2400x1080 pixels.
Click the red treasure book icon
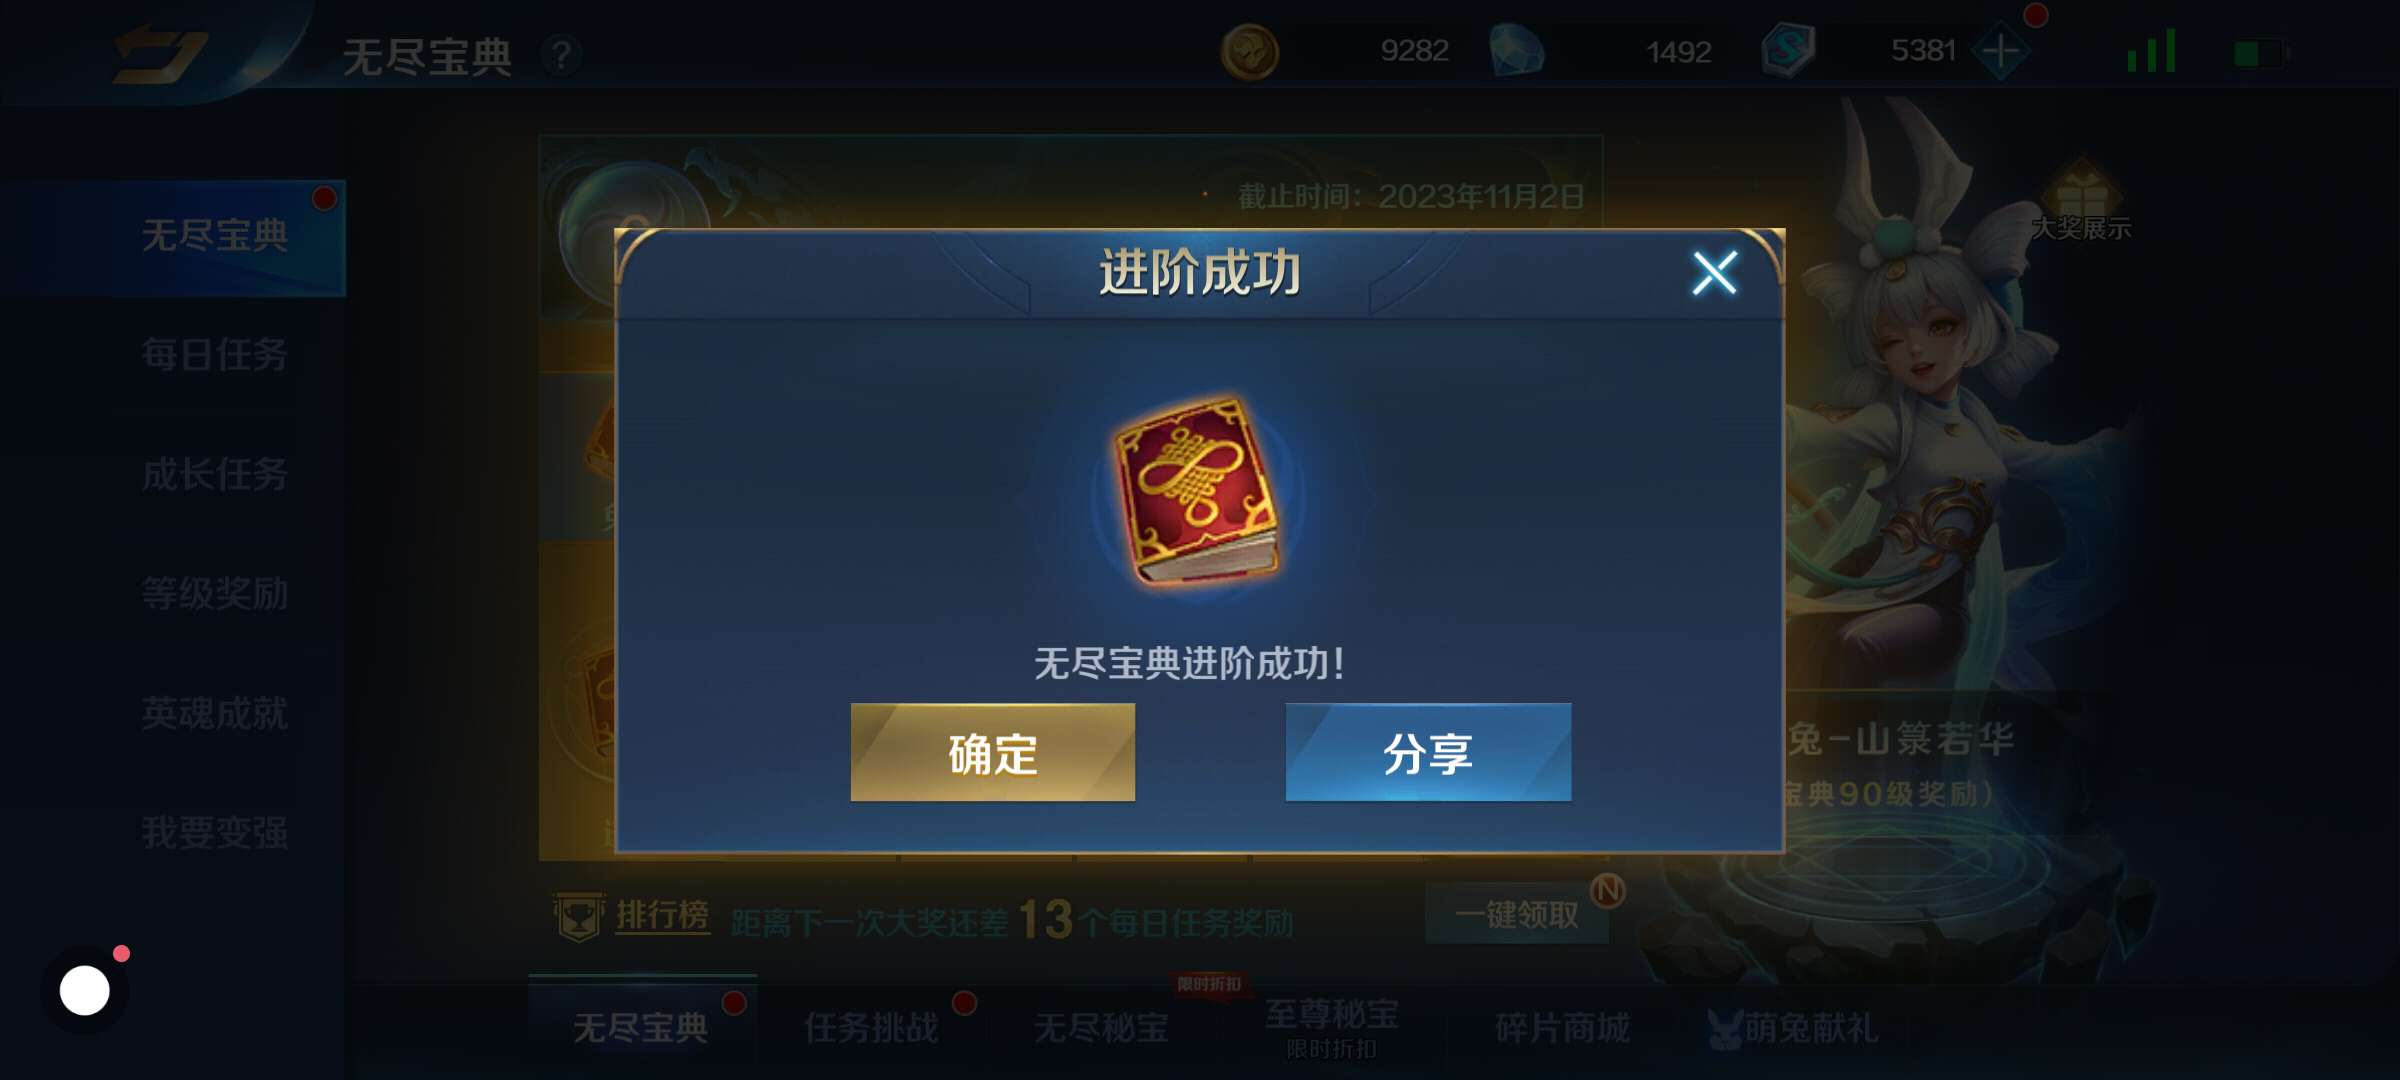pyautogui.click(x=1197, y=490)
